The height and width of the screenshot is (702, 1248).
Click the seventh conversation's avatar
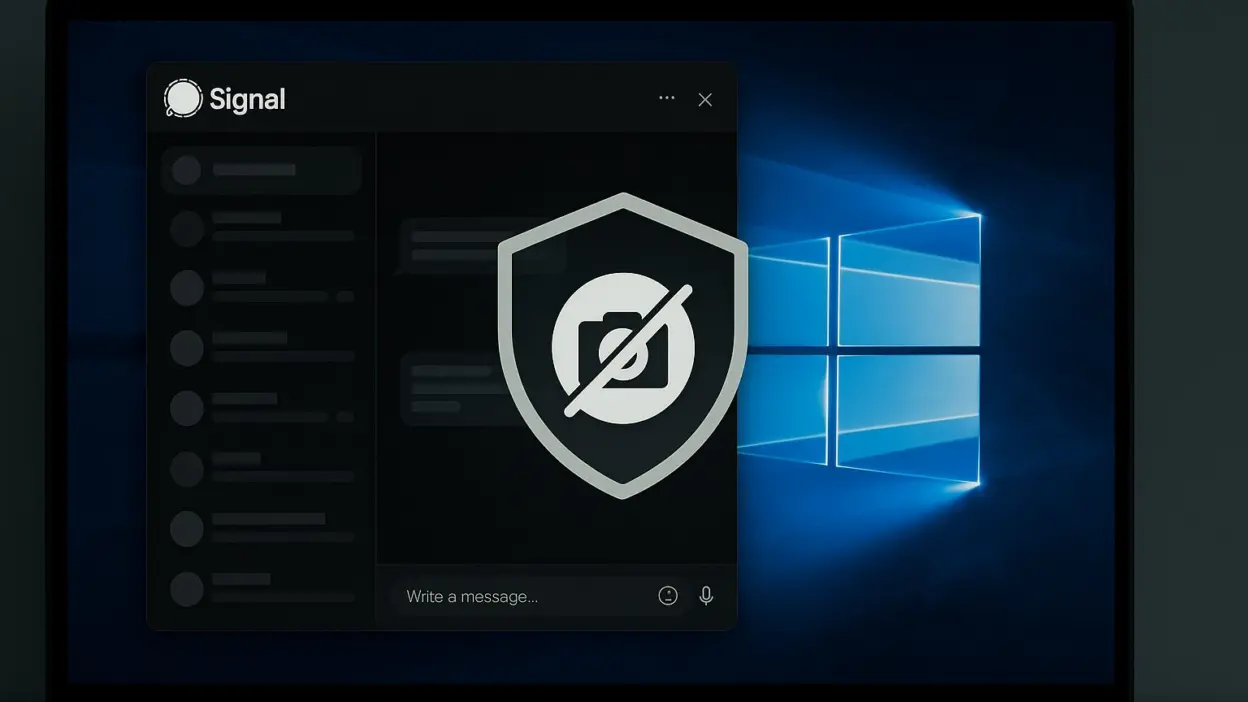(187, 529)
